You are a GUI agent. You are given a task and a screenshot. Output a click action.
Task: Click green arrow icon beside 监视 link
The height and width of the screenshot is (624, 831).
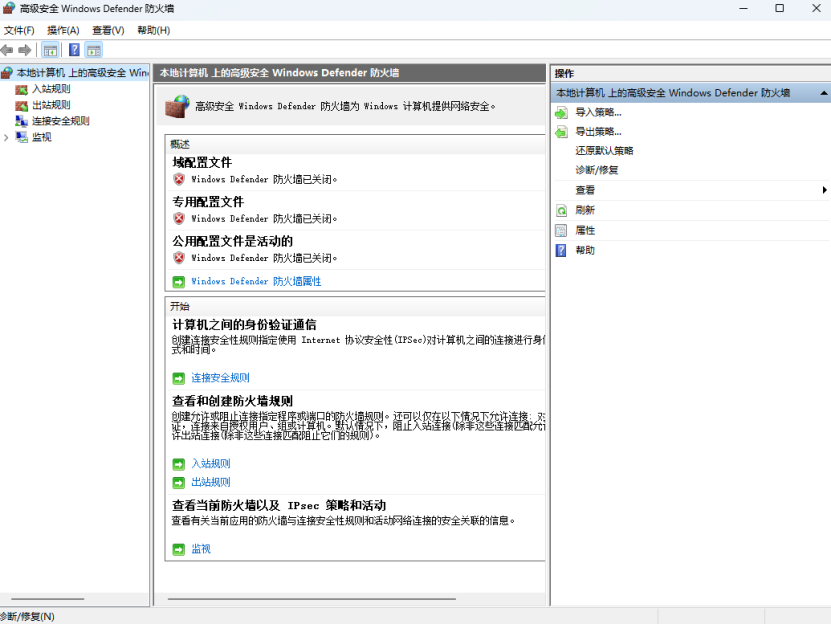(179, 549)
